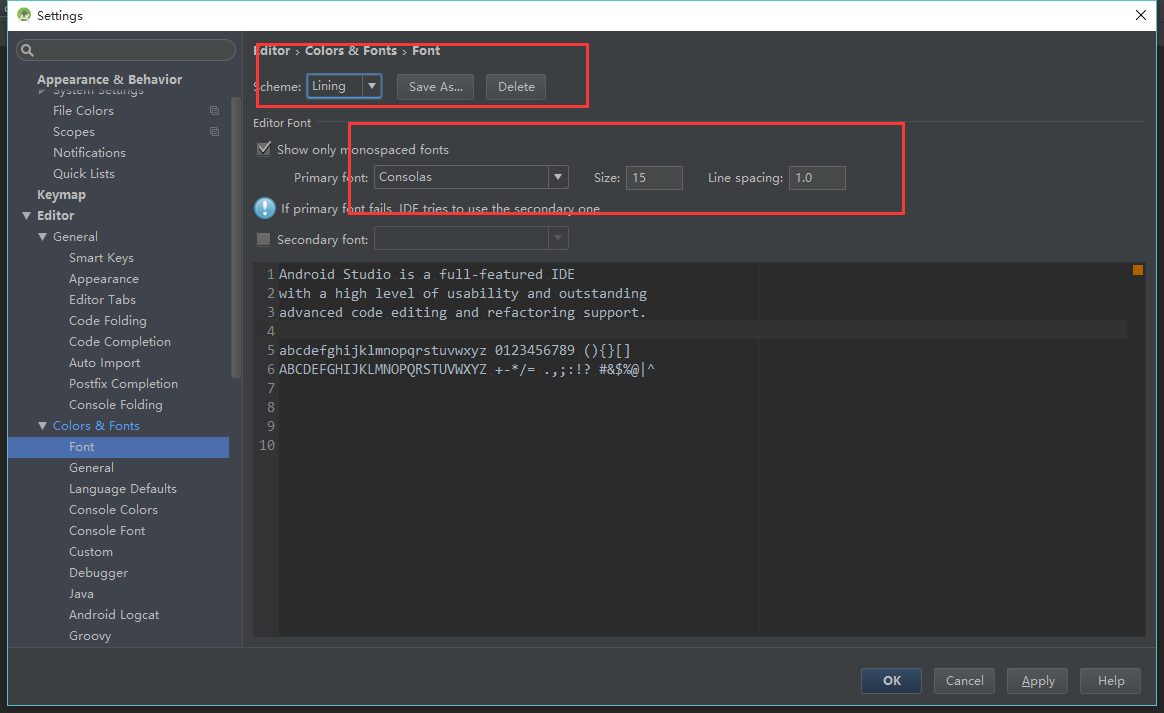Open File Colors settings
The height and width of the screenshot is (713, 1164).
coord(83,111)
